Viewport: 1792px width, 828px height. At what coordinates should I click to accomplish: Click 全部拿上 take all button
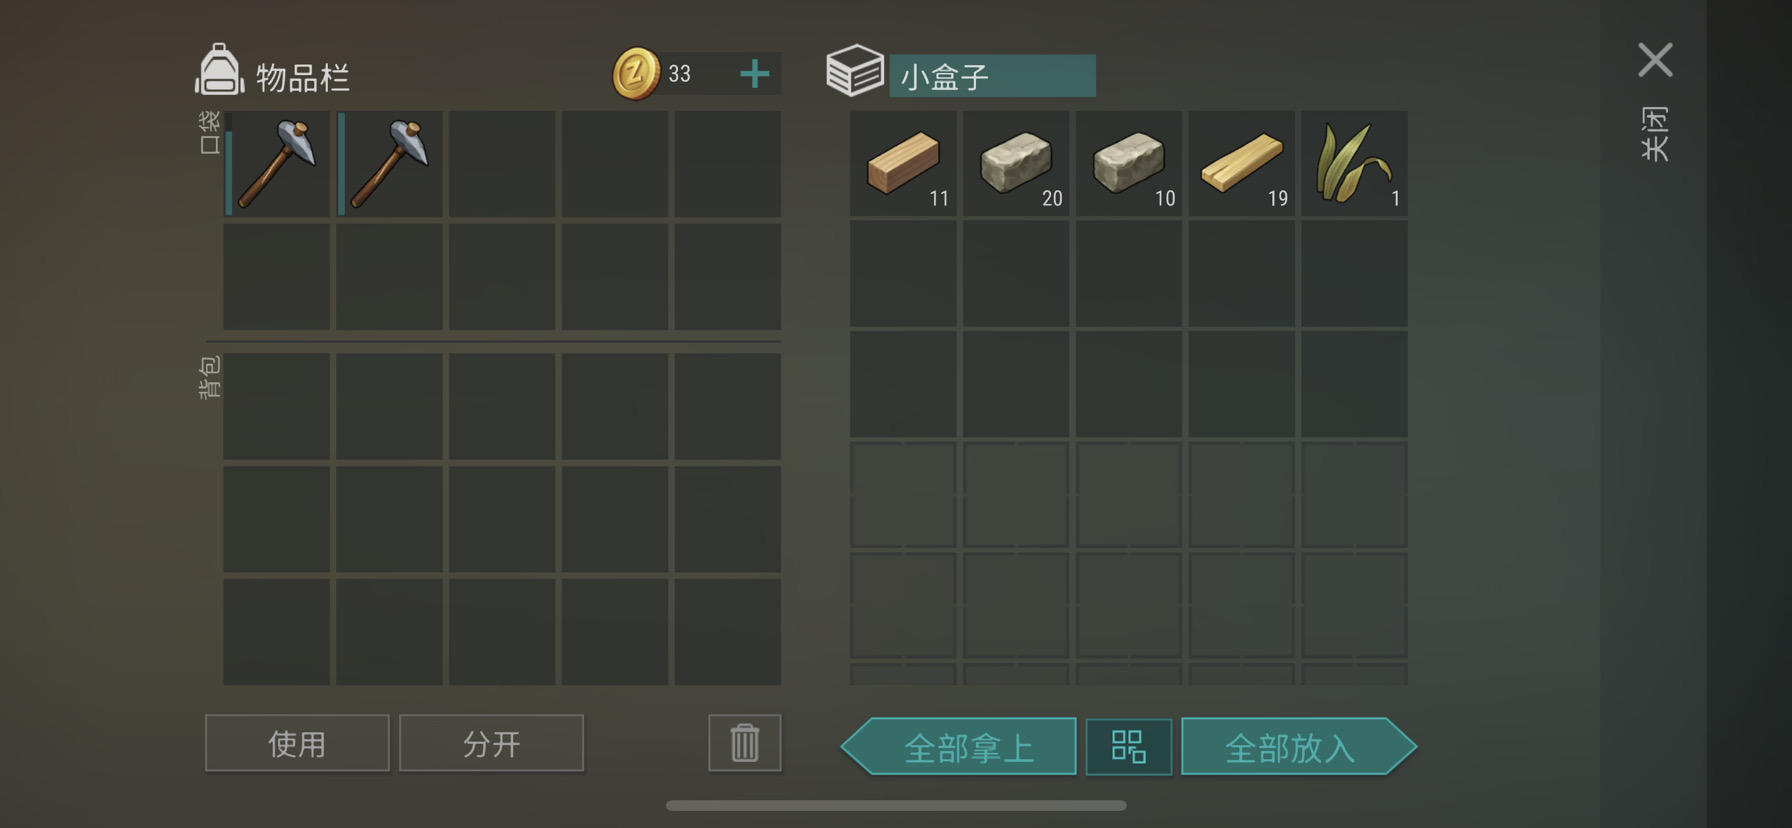click(959, 746)
